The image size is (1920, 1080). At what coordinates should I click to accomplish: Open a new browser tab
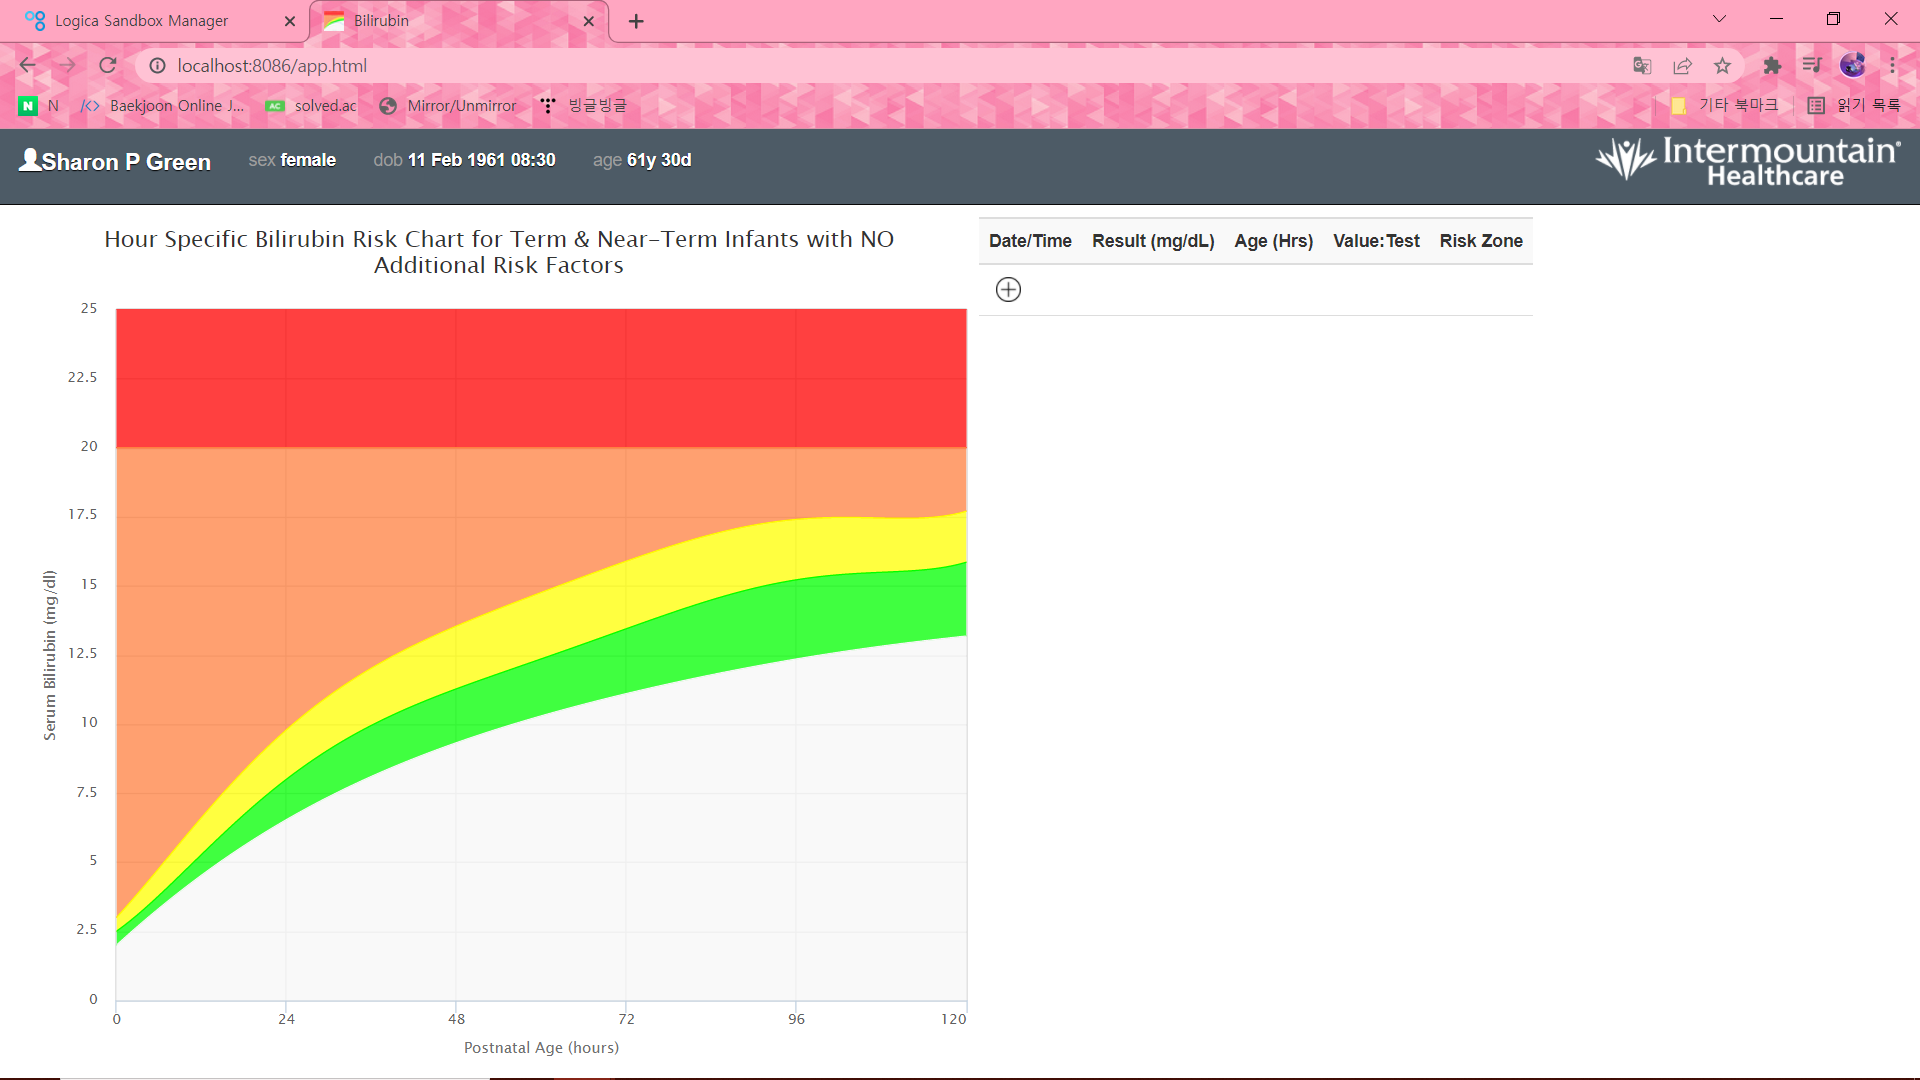coord(636,21)
